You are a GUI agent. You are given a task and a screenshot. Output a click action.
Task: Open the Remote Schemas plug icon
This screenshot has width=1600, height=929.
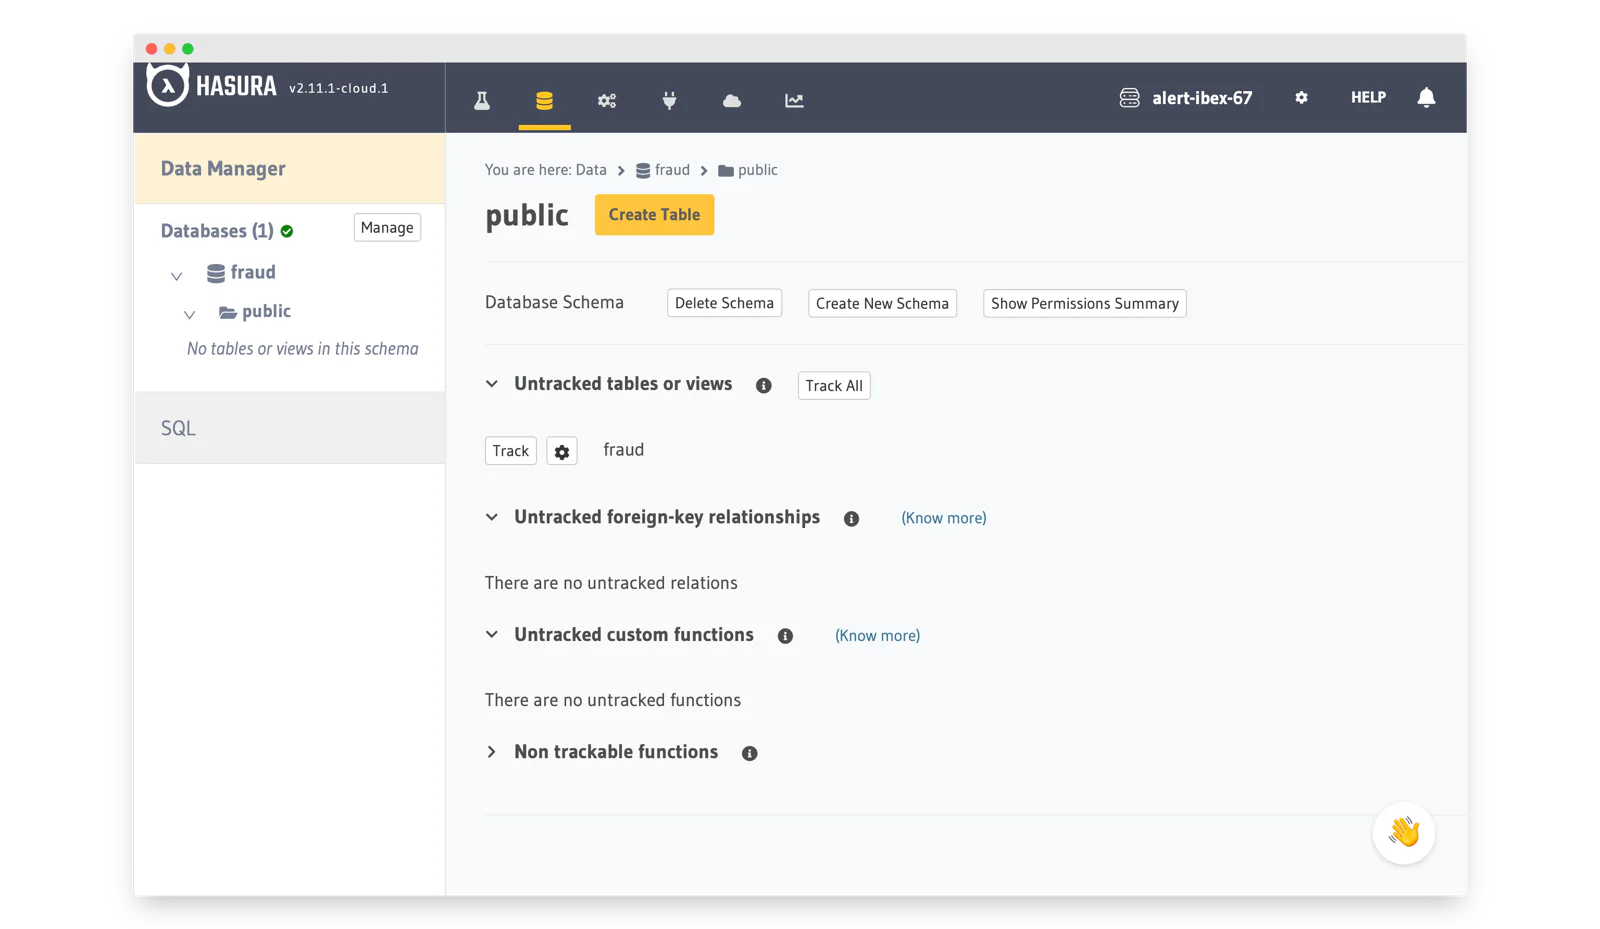click(x=669, y=100)
